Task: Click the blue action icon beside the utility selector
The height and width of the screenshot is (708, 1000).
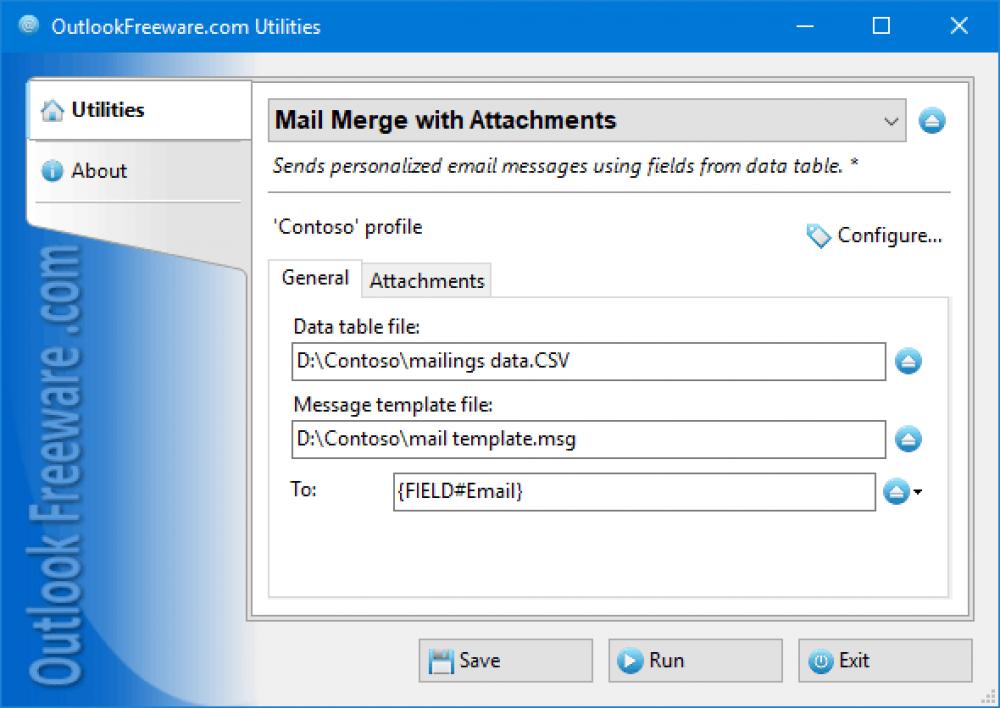Action: [x=932, y=120]
